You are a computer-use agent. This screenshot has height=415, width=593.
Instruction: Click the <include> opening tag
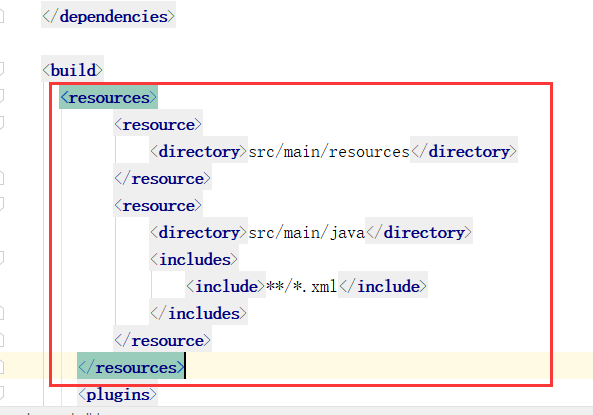(225, 286)
